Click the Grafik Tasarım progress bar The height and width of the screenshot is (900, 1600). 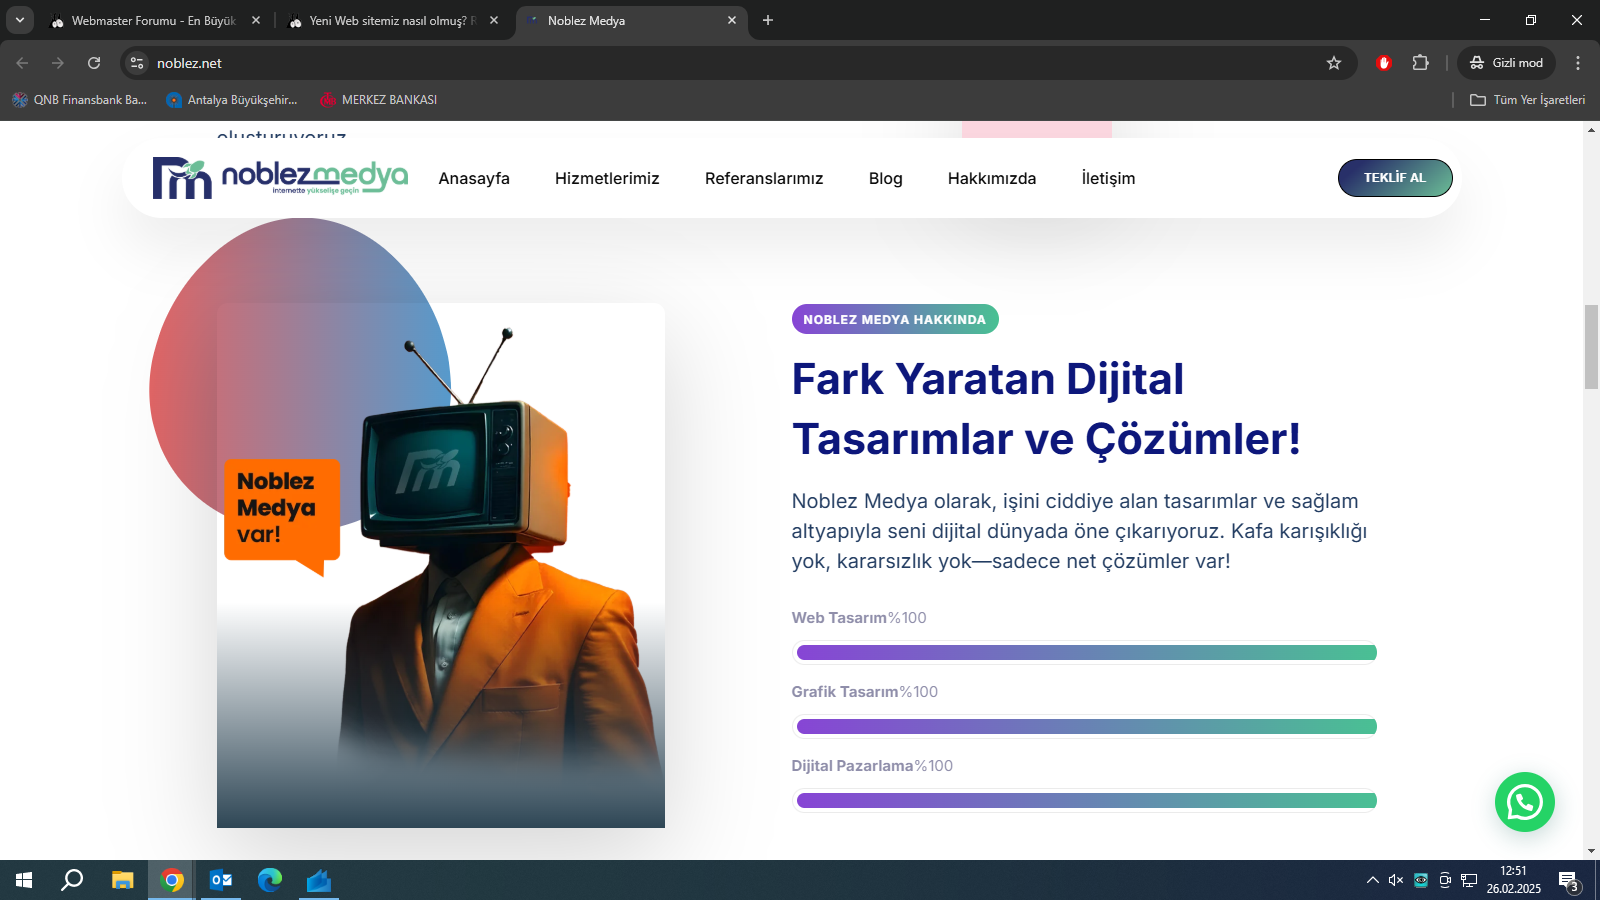1086,727
